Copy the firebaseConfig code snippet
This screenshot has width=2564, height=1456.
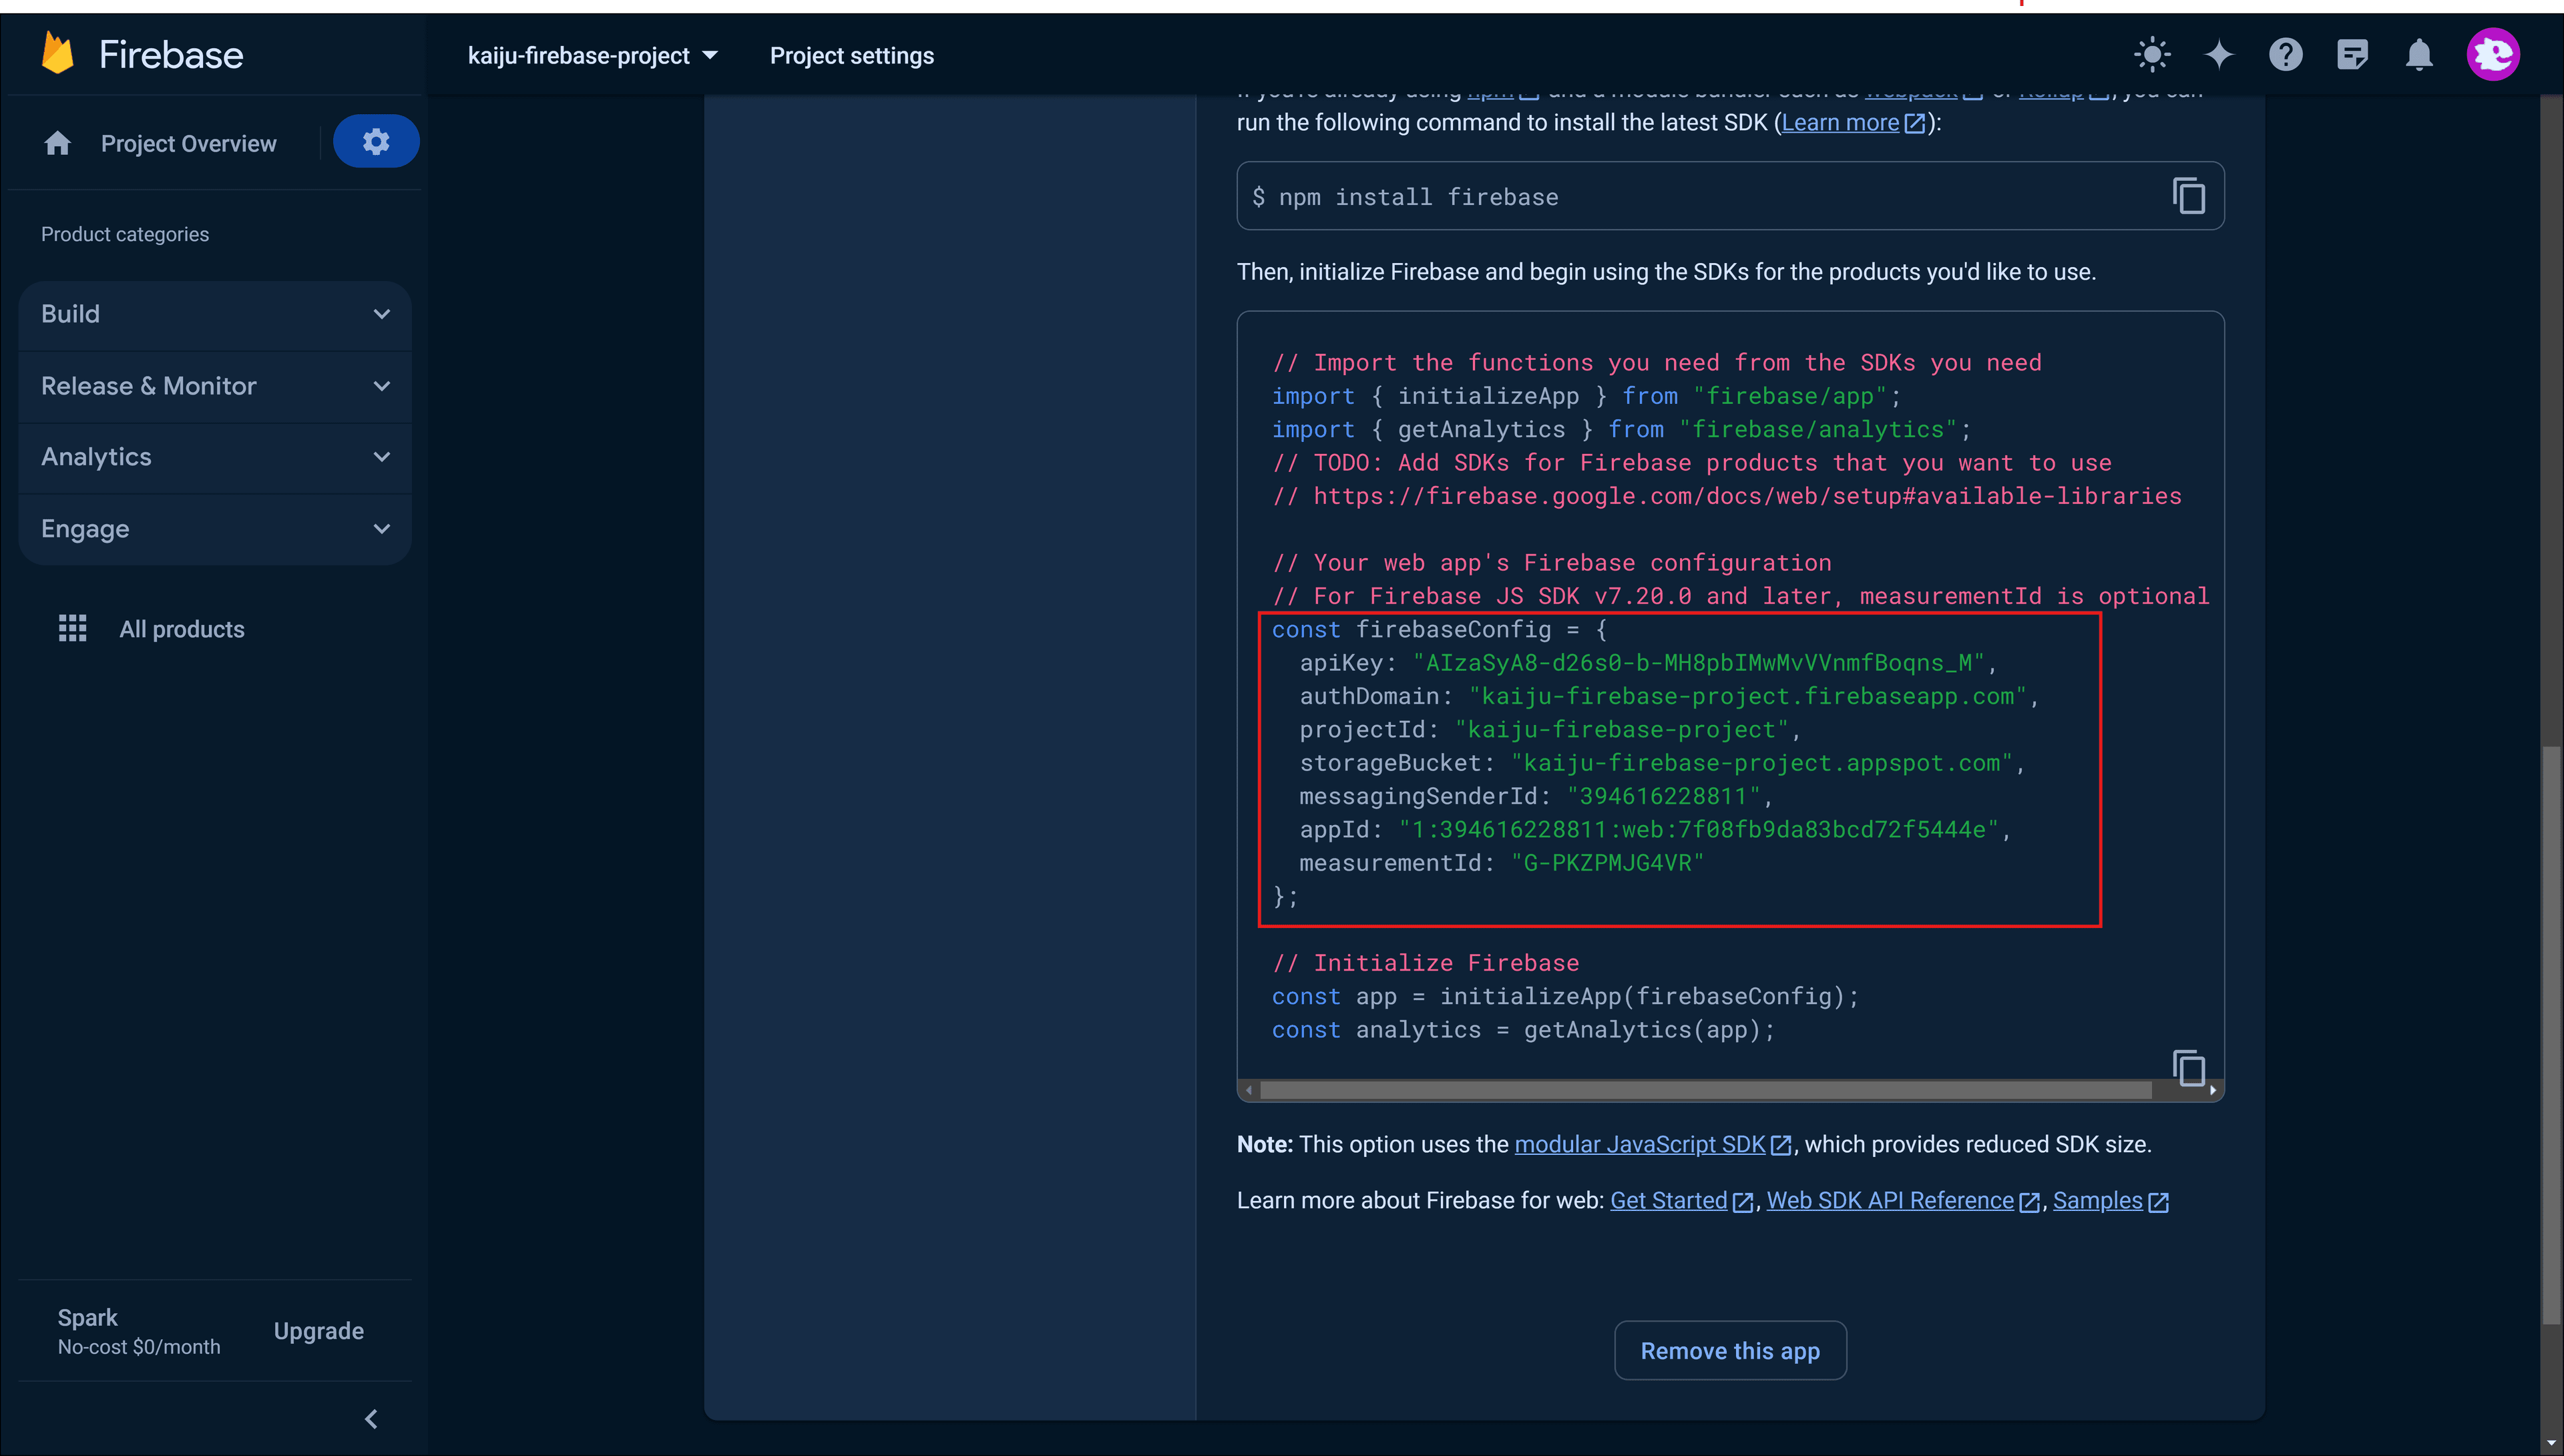2188,1068
